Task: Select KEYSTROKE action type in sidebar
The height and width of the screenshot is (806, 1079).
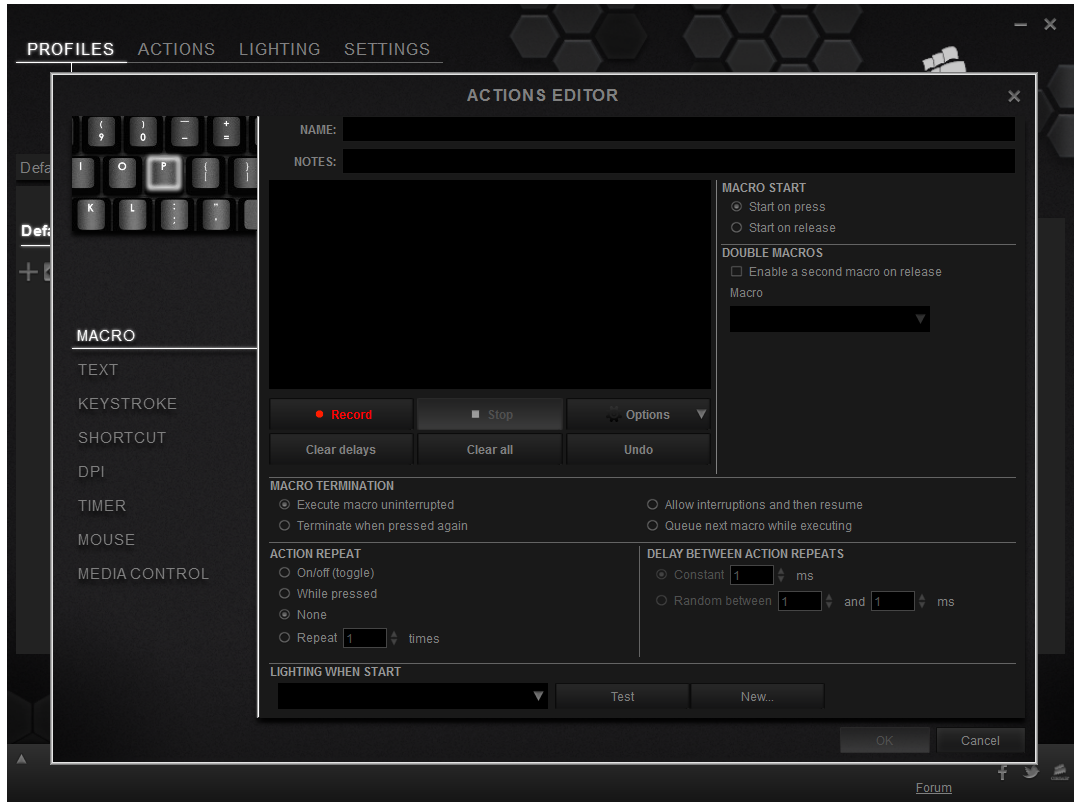Action: [127, 404]
